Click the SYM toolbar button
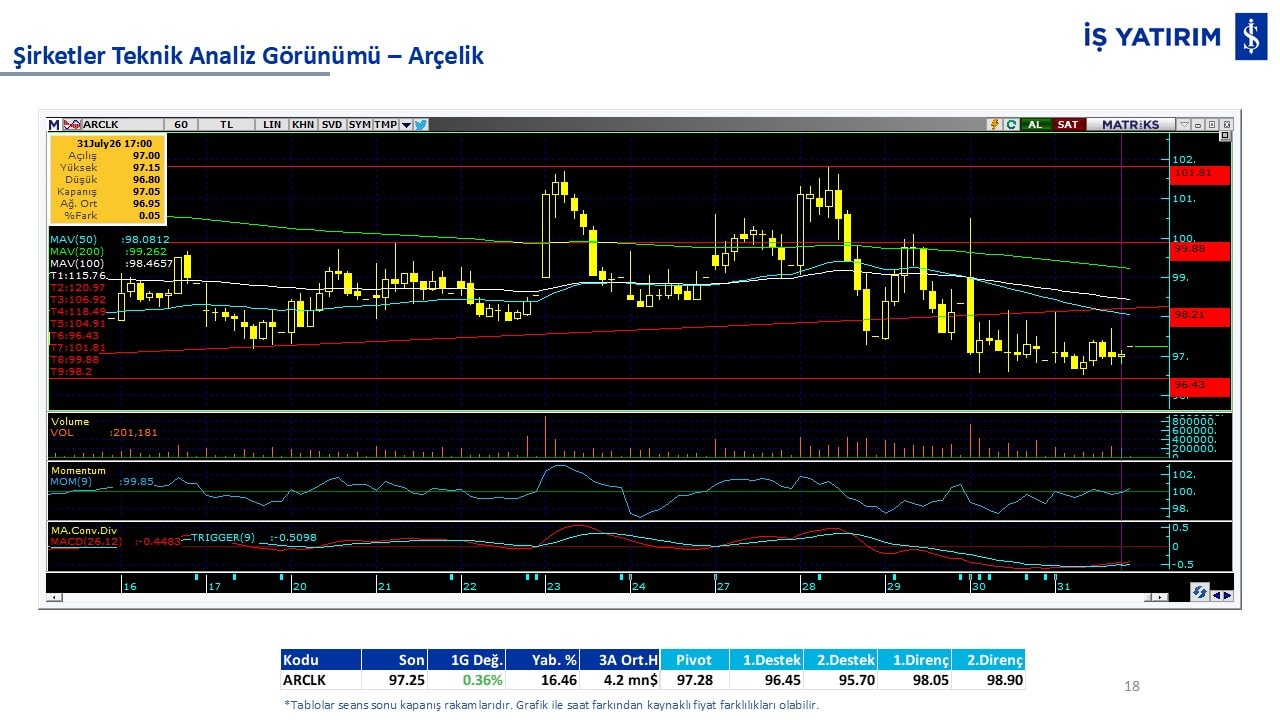The height and width of the screenshot is (720, 1280). click(x=359, y=124)
